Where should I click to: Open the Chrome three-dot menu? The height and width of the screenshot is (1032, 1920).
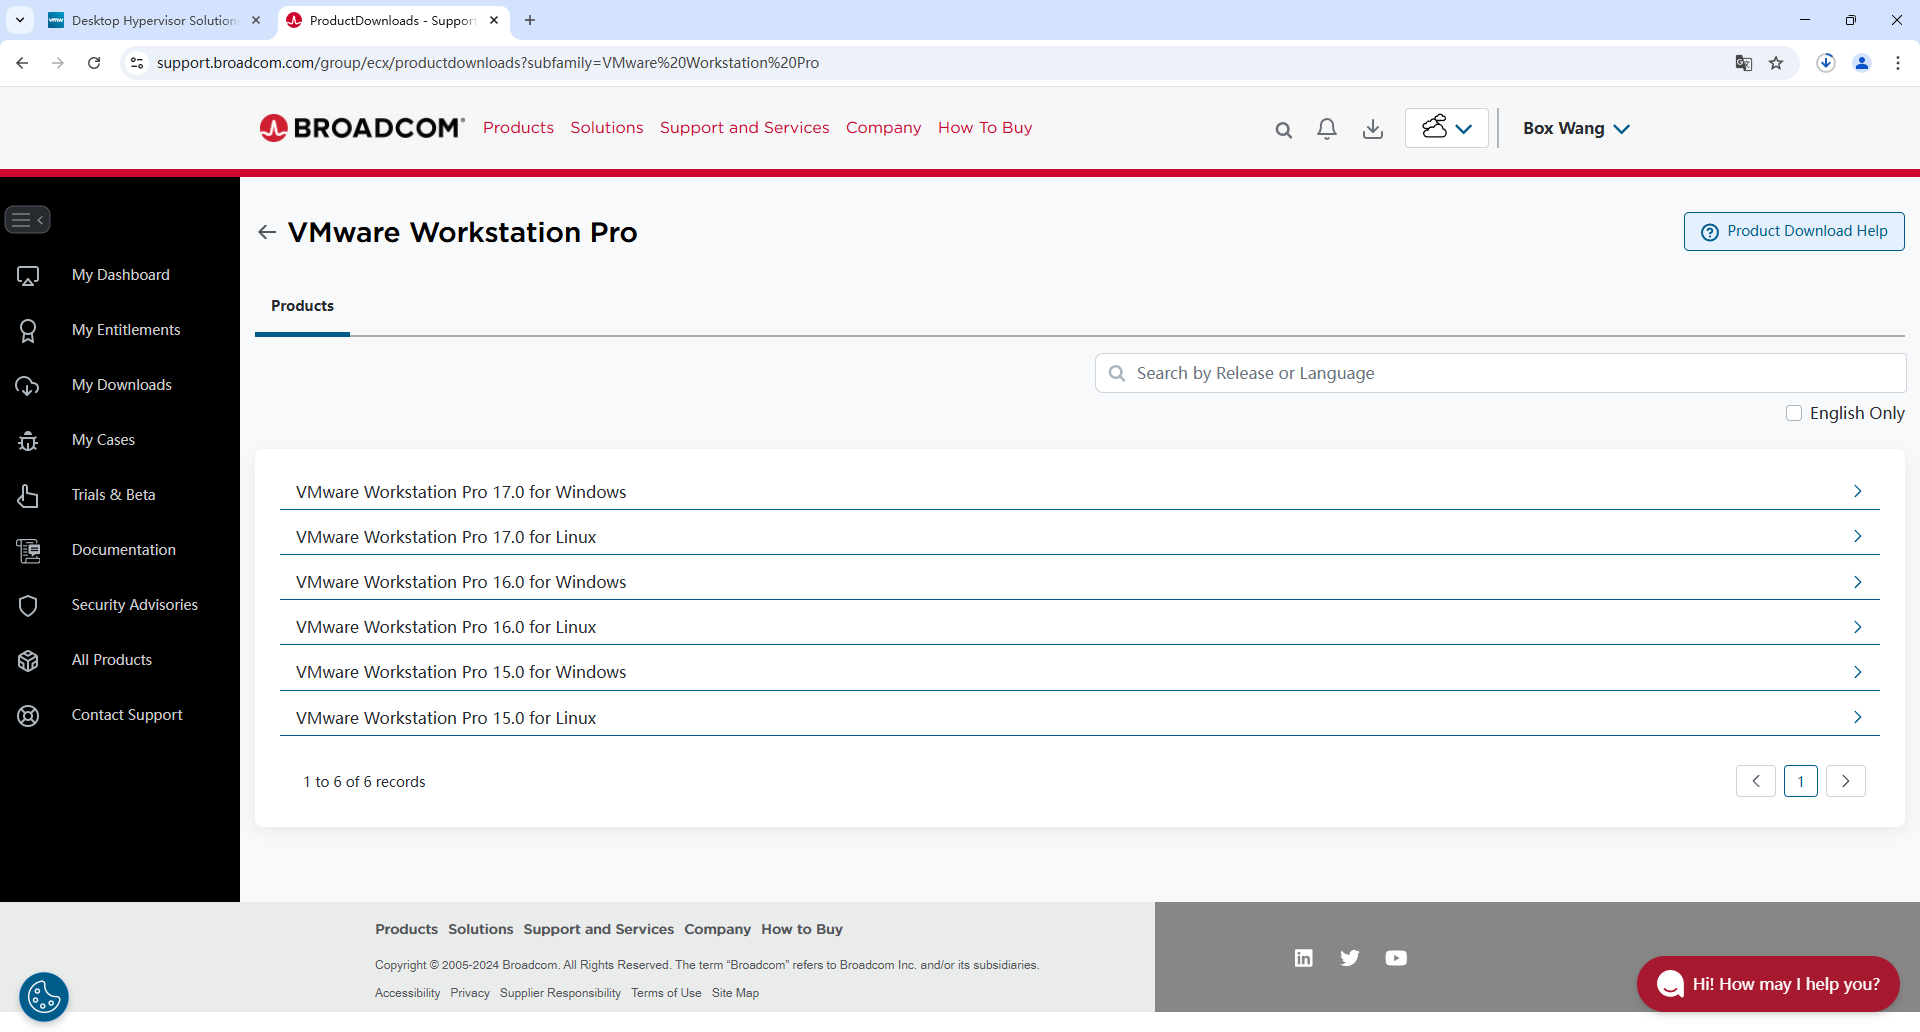click(x=1898, y=63)
